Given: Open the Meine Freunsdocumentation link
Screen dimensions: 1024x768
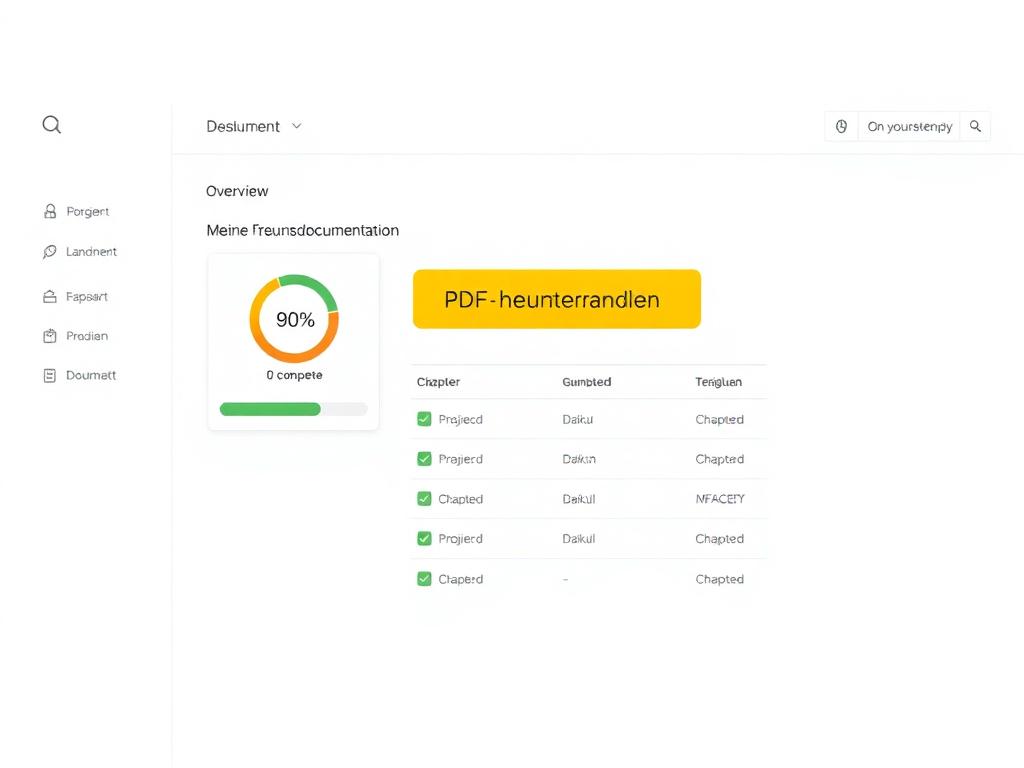Looking at the screenshot, I should point(303,229).
